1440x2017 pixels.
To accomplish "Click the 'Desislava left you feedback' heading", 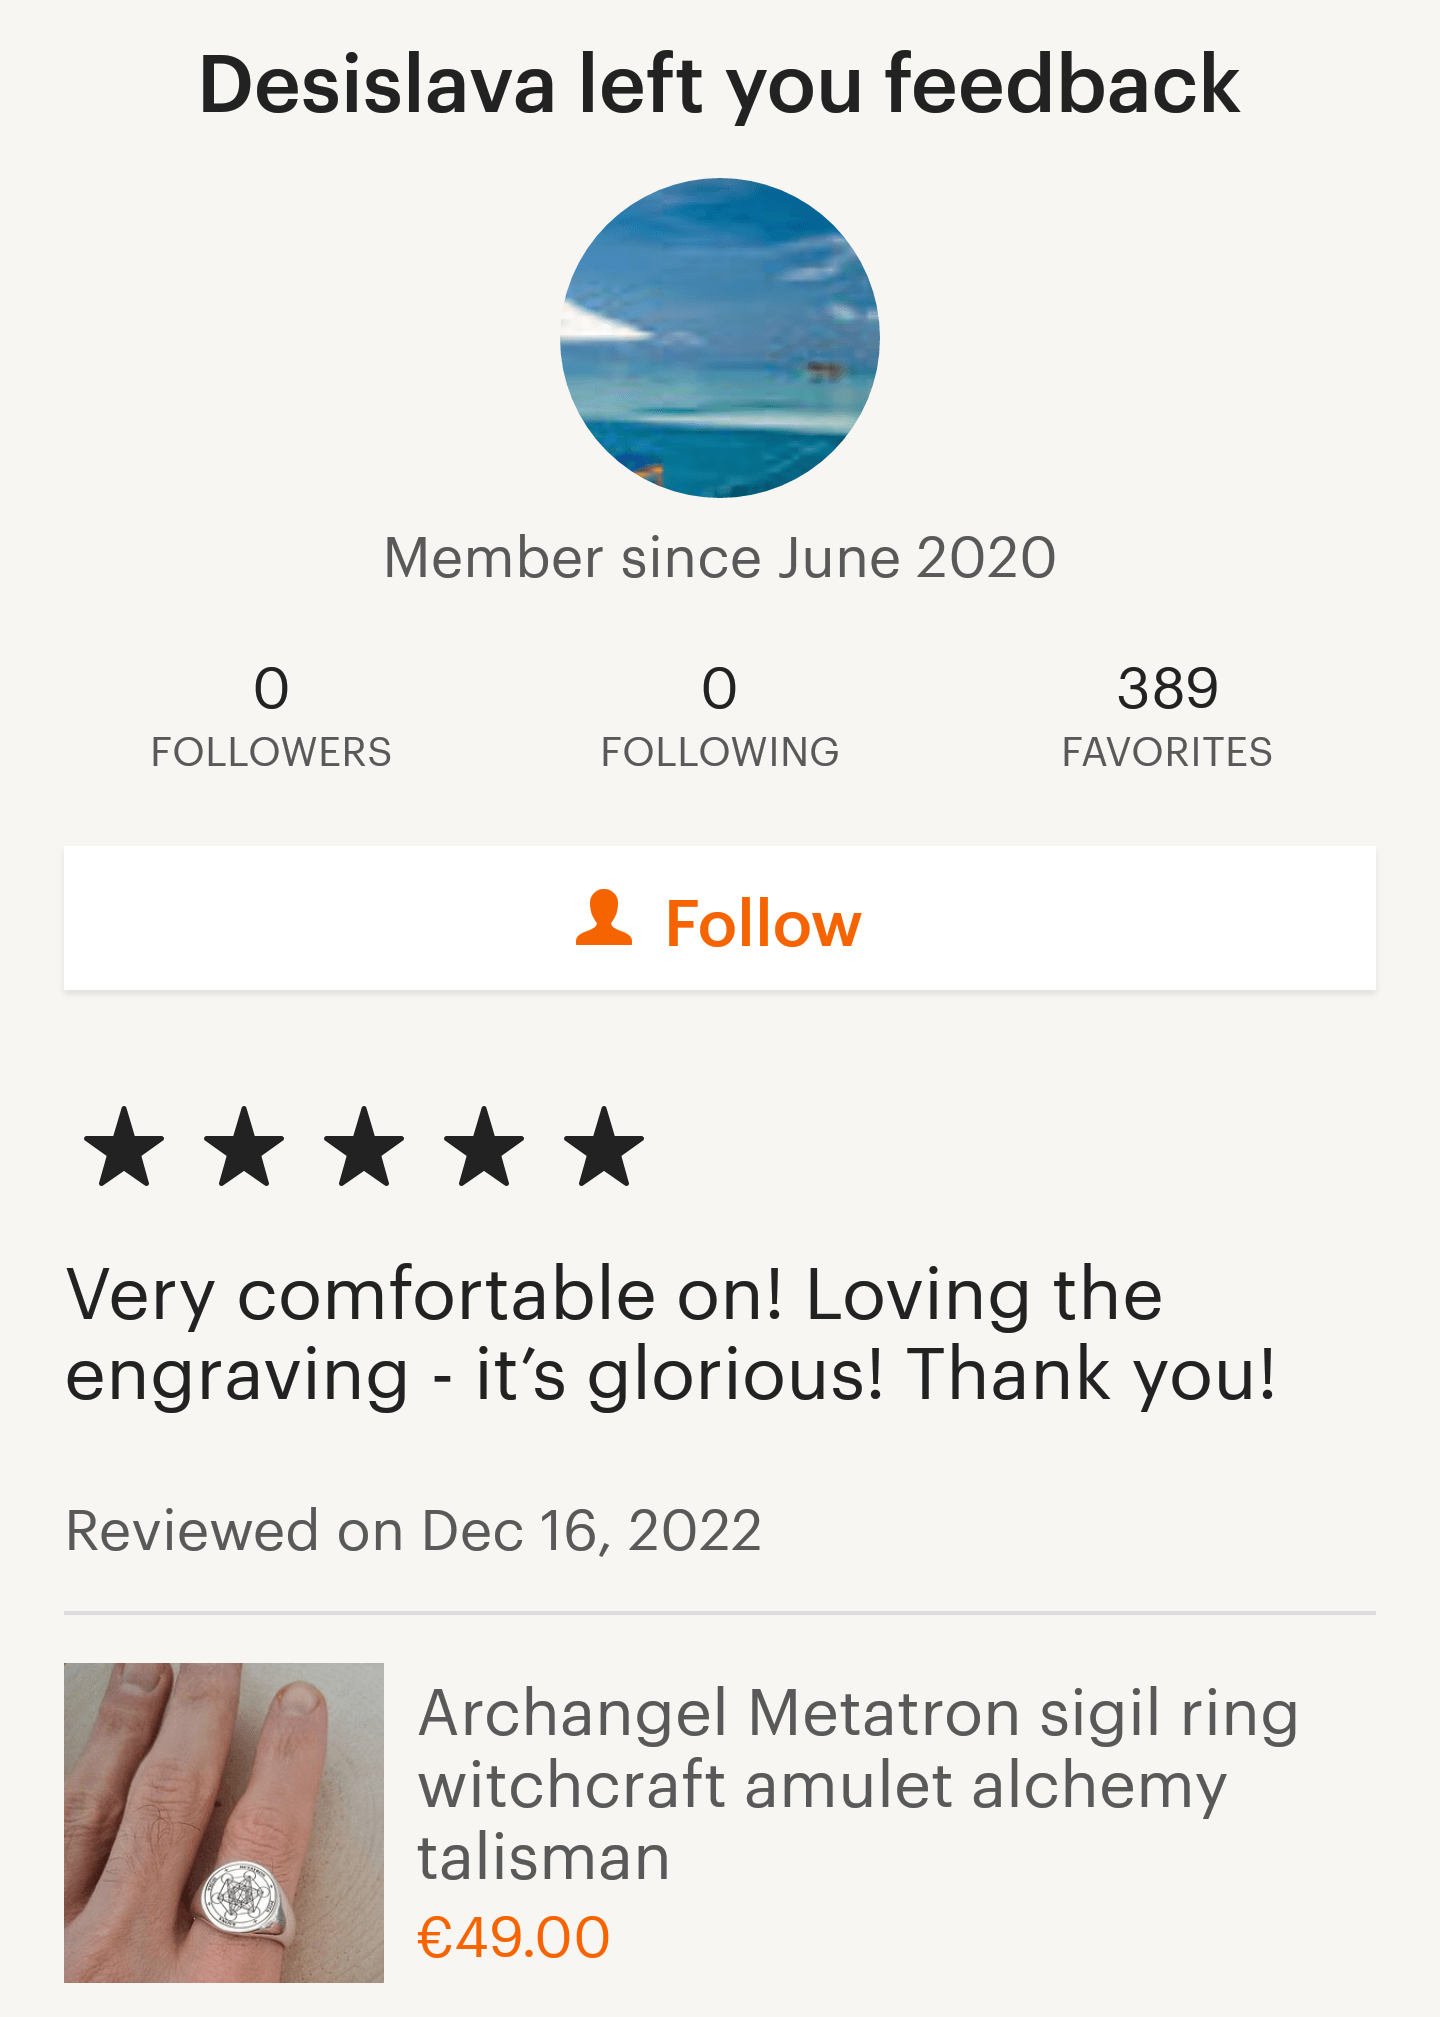I will click(720, 85).
